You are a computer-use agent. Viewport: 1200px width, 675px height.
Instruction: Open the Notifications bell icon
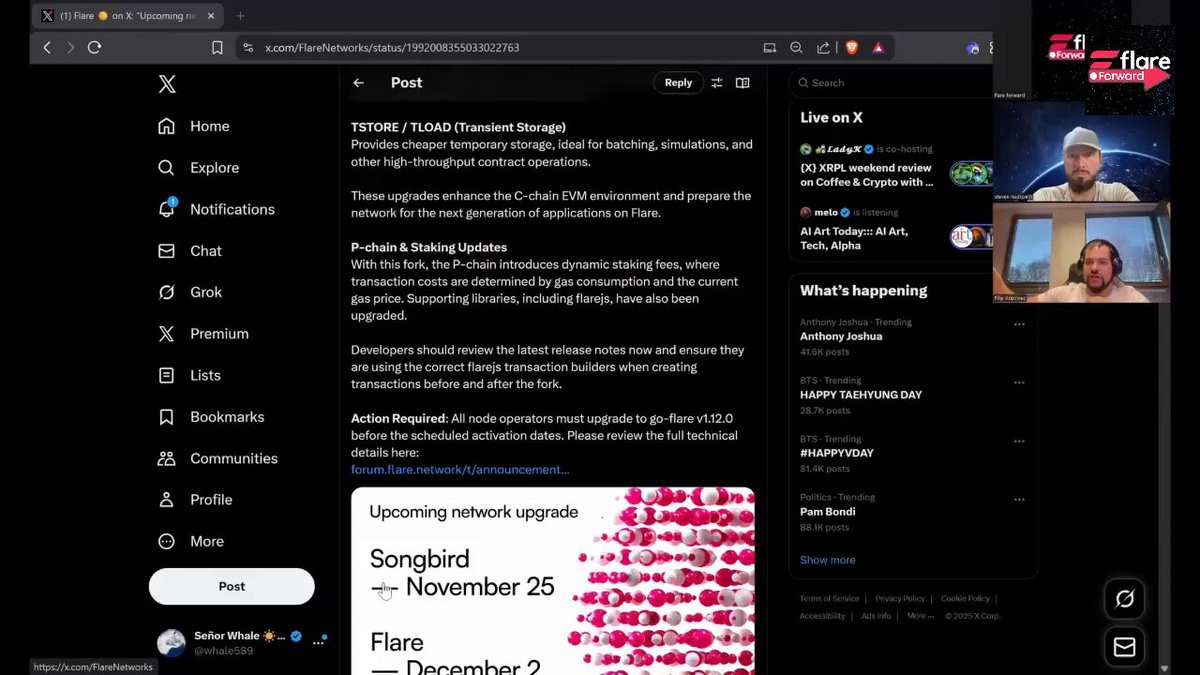167,209
